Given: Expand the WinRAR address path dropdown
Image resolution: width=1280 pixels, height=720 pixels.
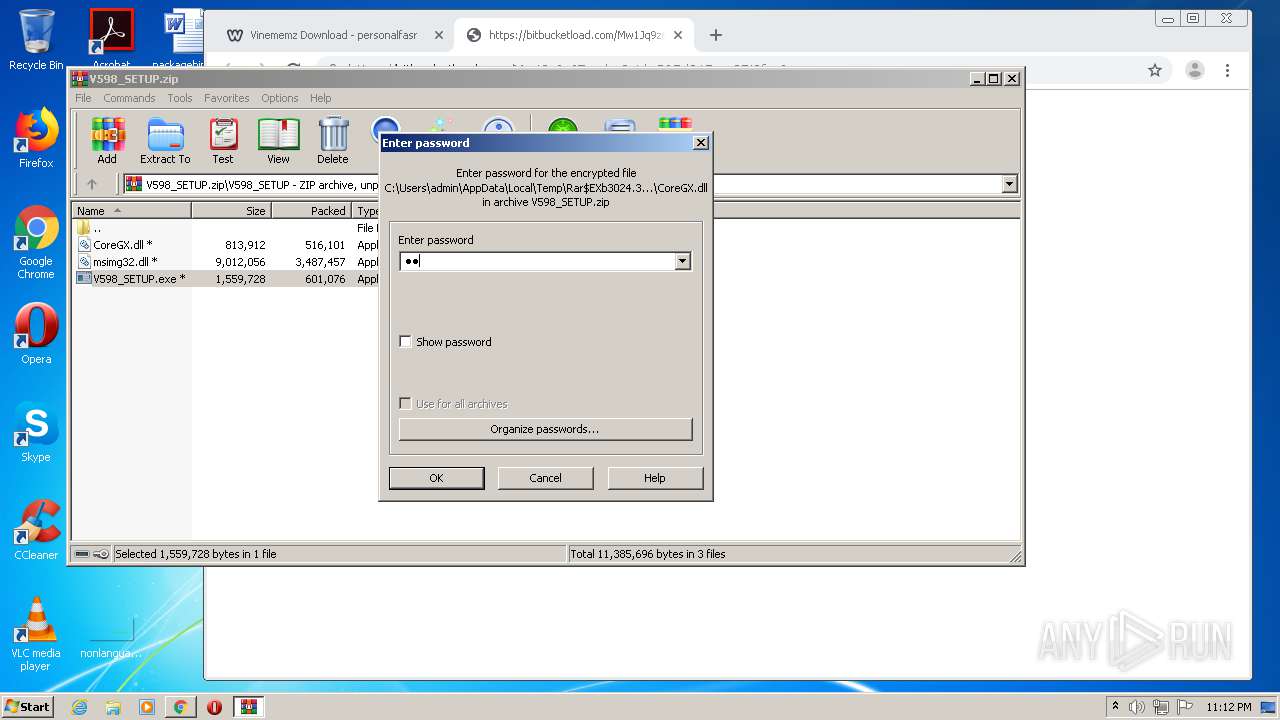Looking at the screenshot, I should pyautogui.click(x=1009, y=184).
